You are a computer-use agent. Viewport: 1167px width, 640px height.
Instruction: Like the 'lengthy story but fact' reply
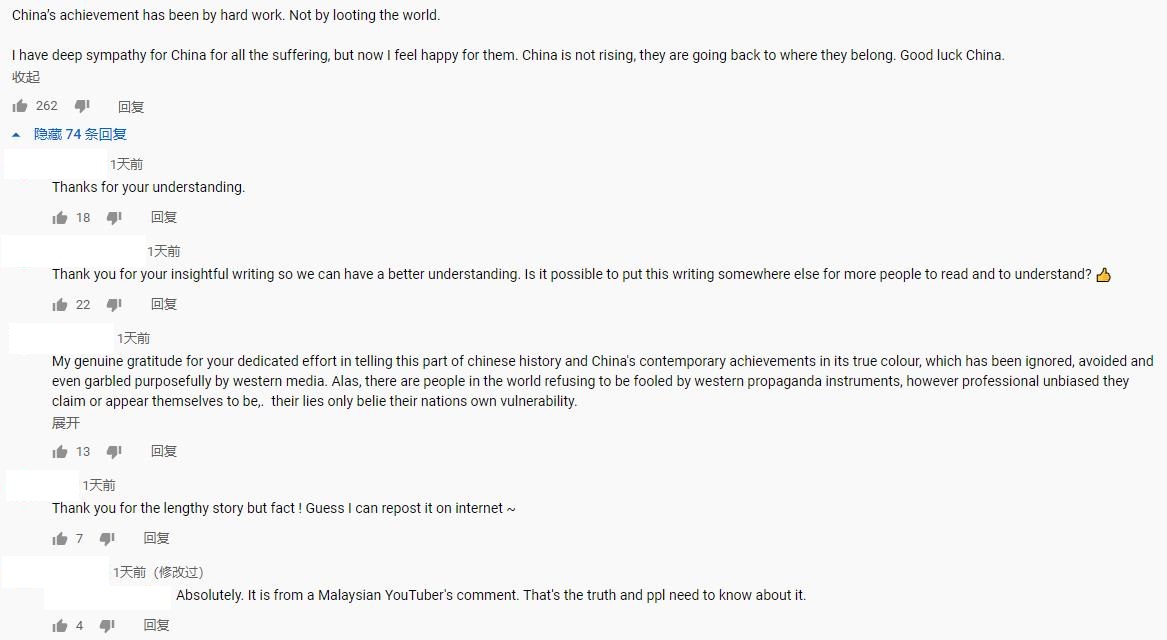pos(60,538)
